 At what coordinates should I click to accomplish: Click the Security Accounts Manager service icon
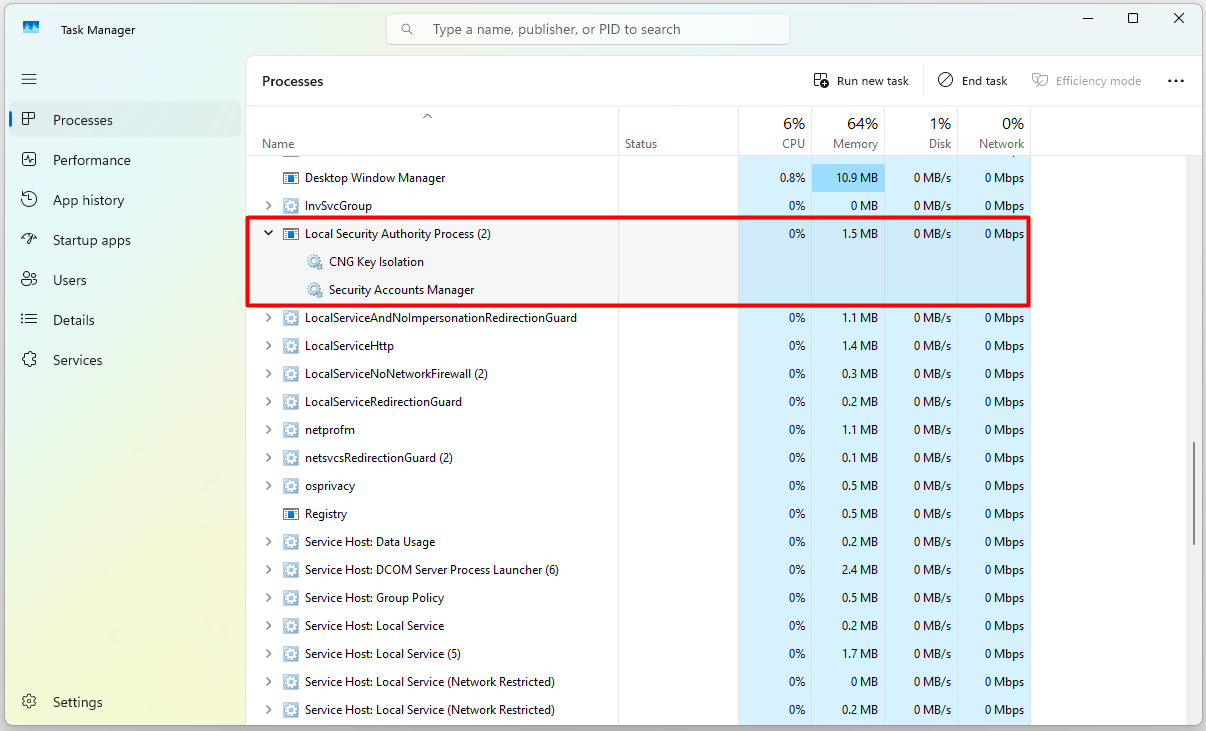pos(315,290)
